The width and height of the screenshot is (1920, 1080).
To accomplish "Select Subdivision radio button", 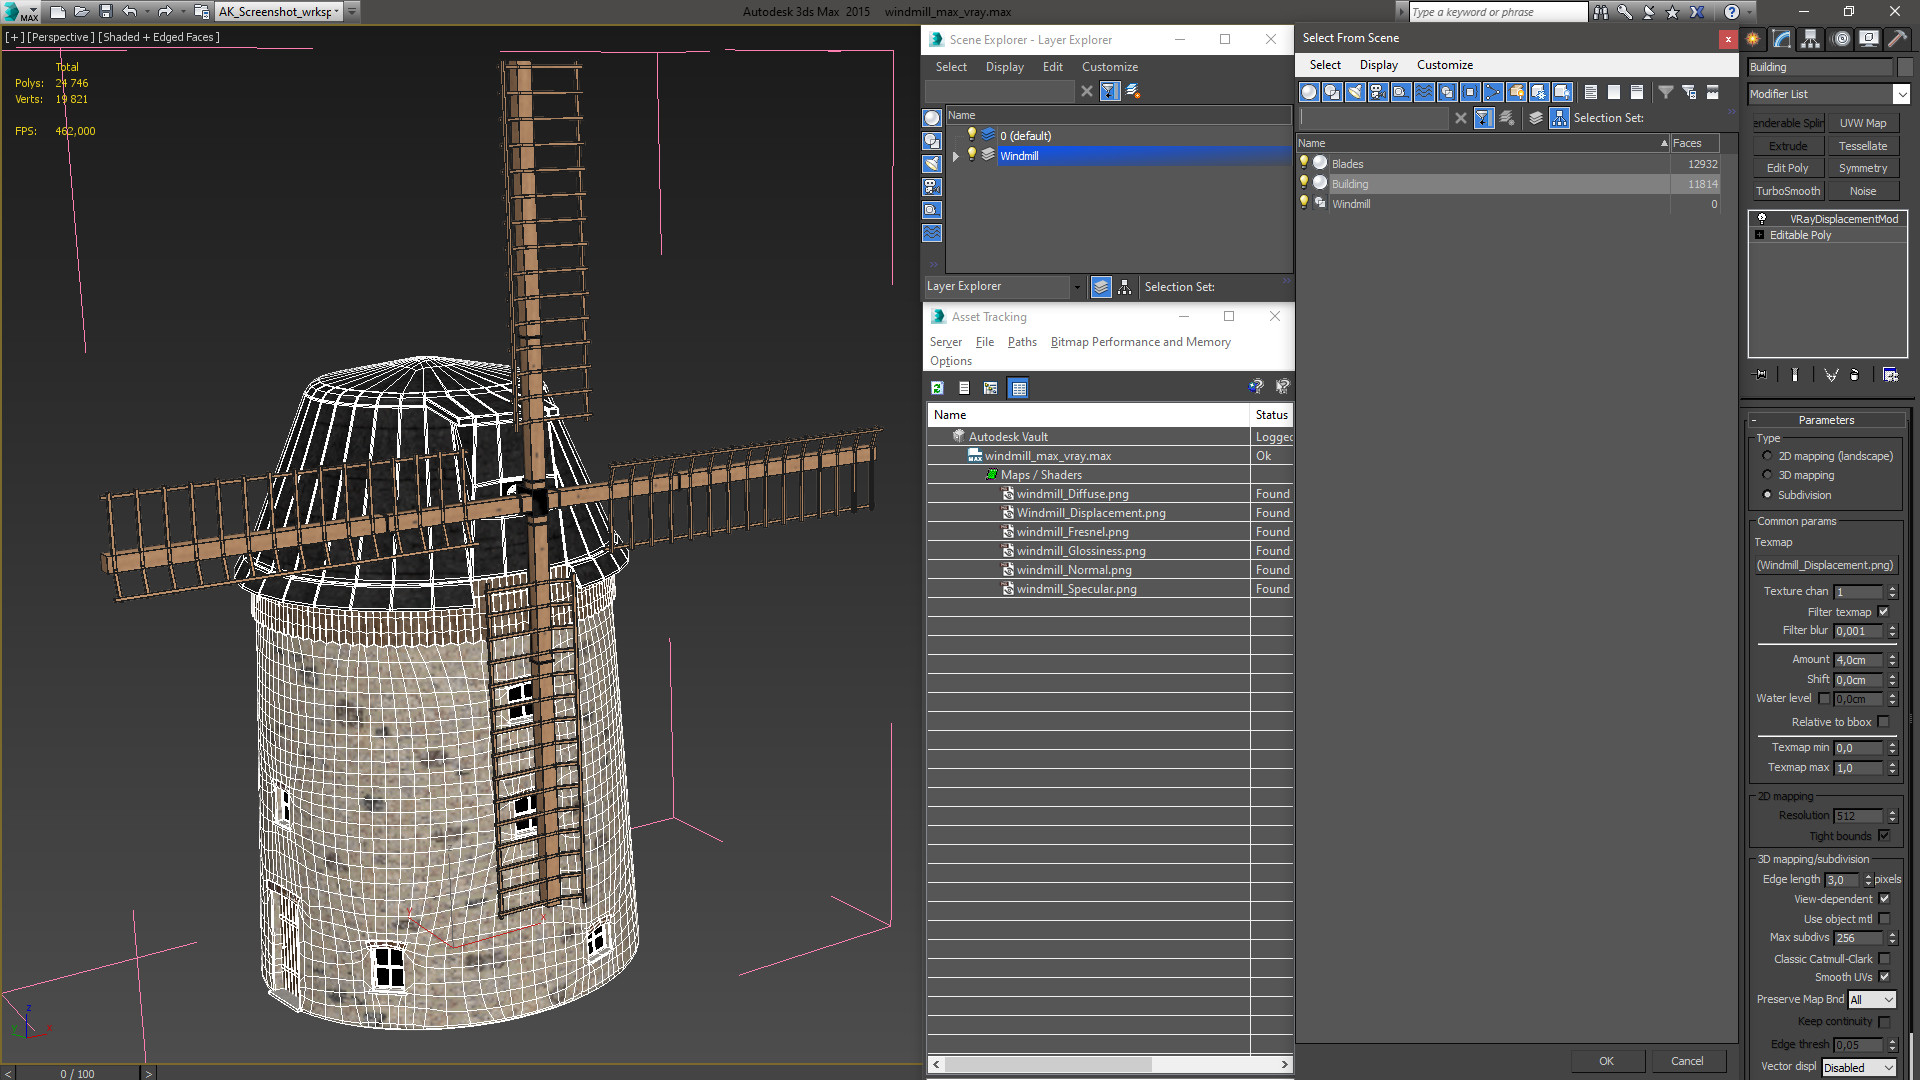I will [1767, 495].
